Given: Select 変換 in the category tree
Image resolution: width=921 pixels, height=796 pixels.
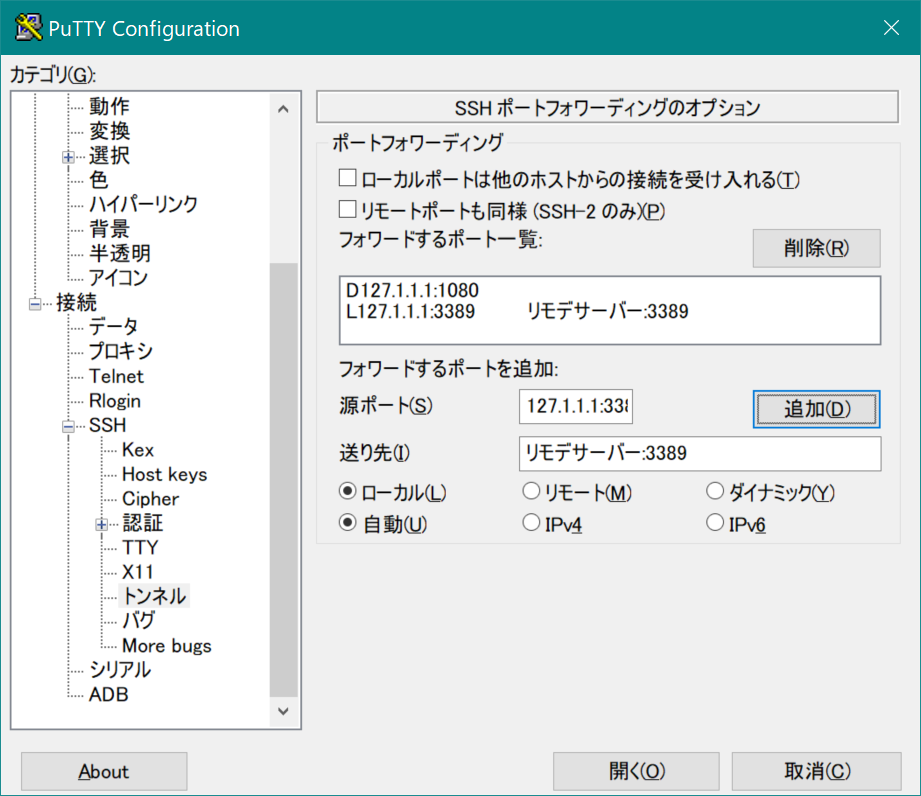Looking at the screenshot, I should click(x=109, y=131).
